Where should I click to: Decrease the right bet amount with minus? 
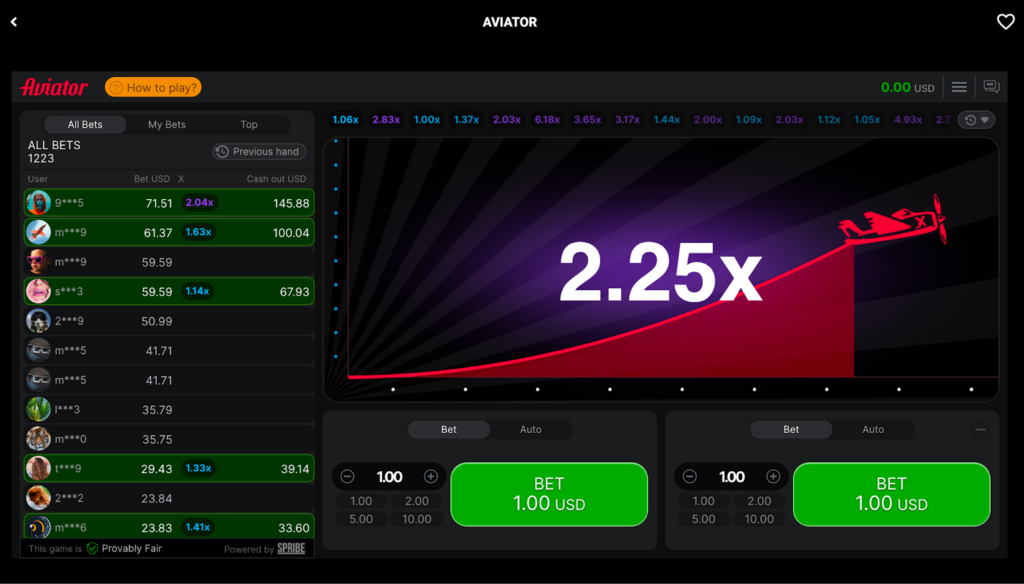tap(690, 477)
